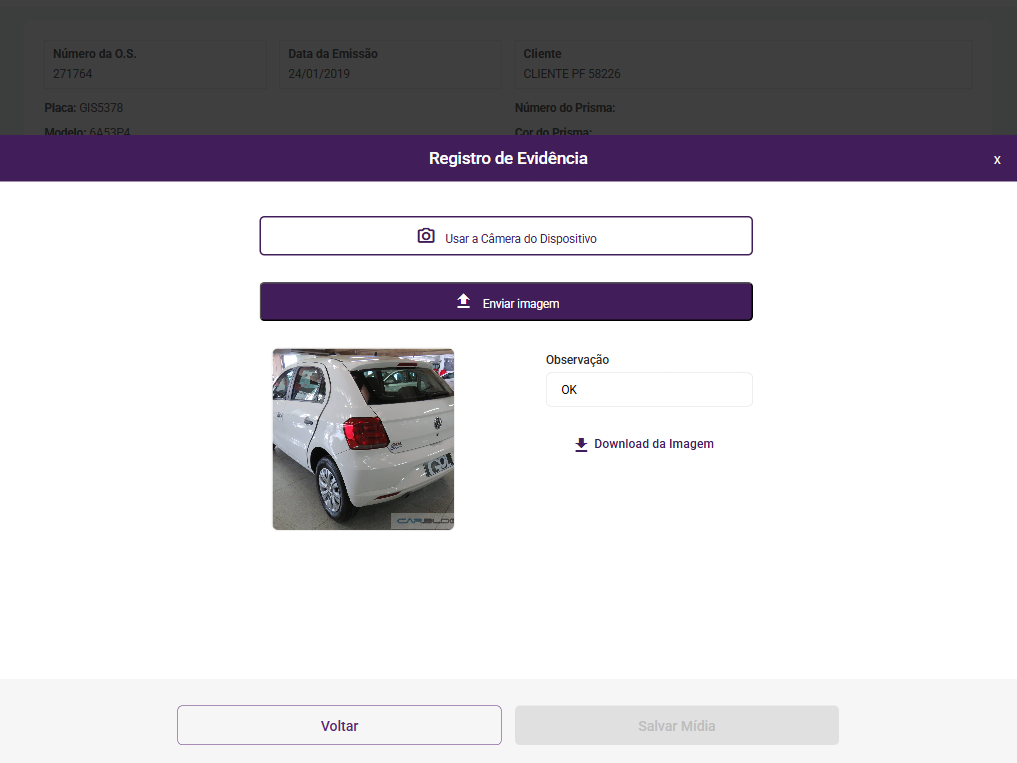Viewport: 1017px width, 763px height.
Task: Close the Registro de Evidência dialog
Action: tap(997, 160)
